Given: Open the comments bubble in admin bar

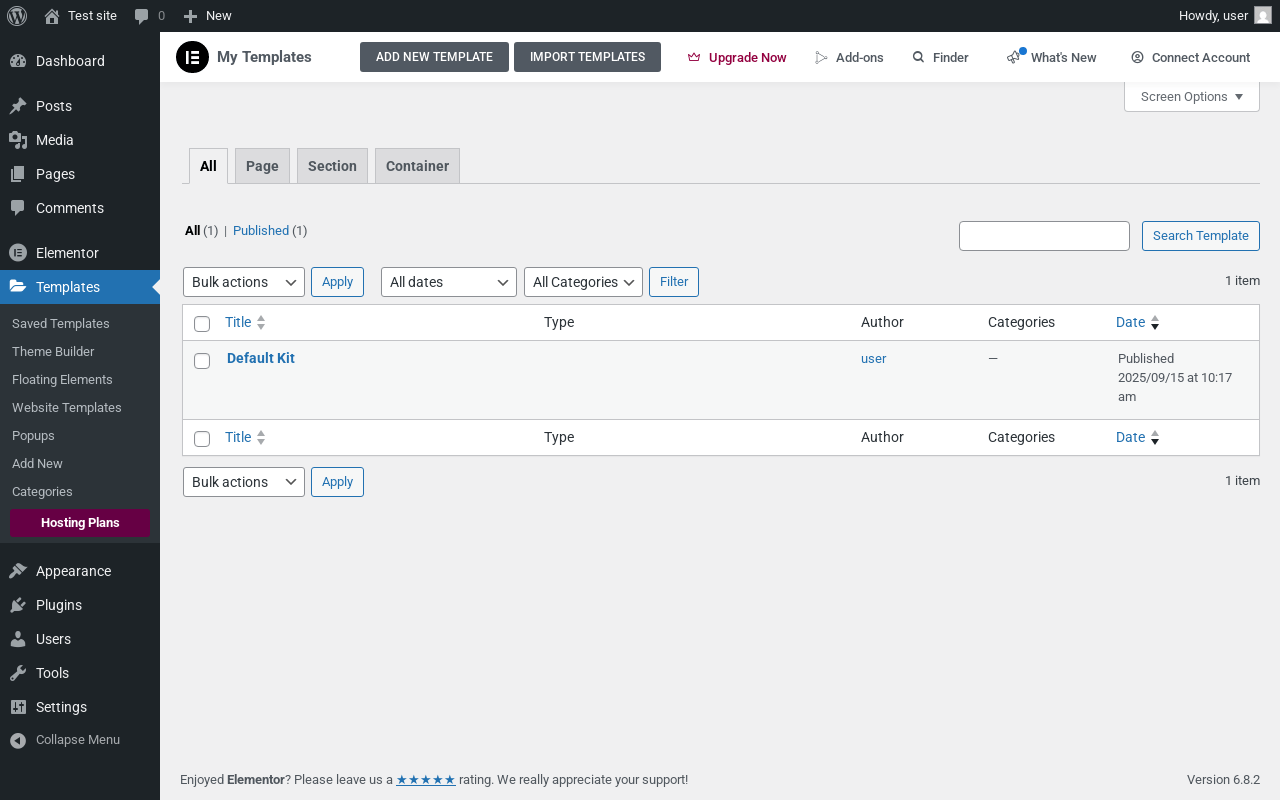Looking at the screenshot, I should 142,16.
